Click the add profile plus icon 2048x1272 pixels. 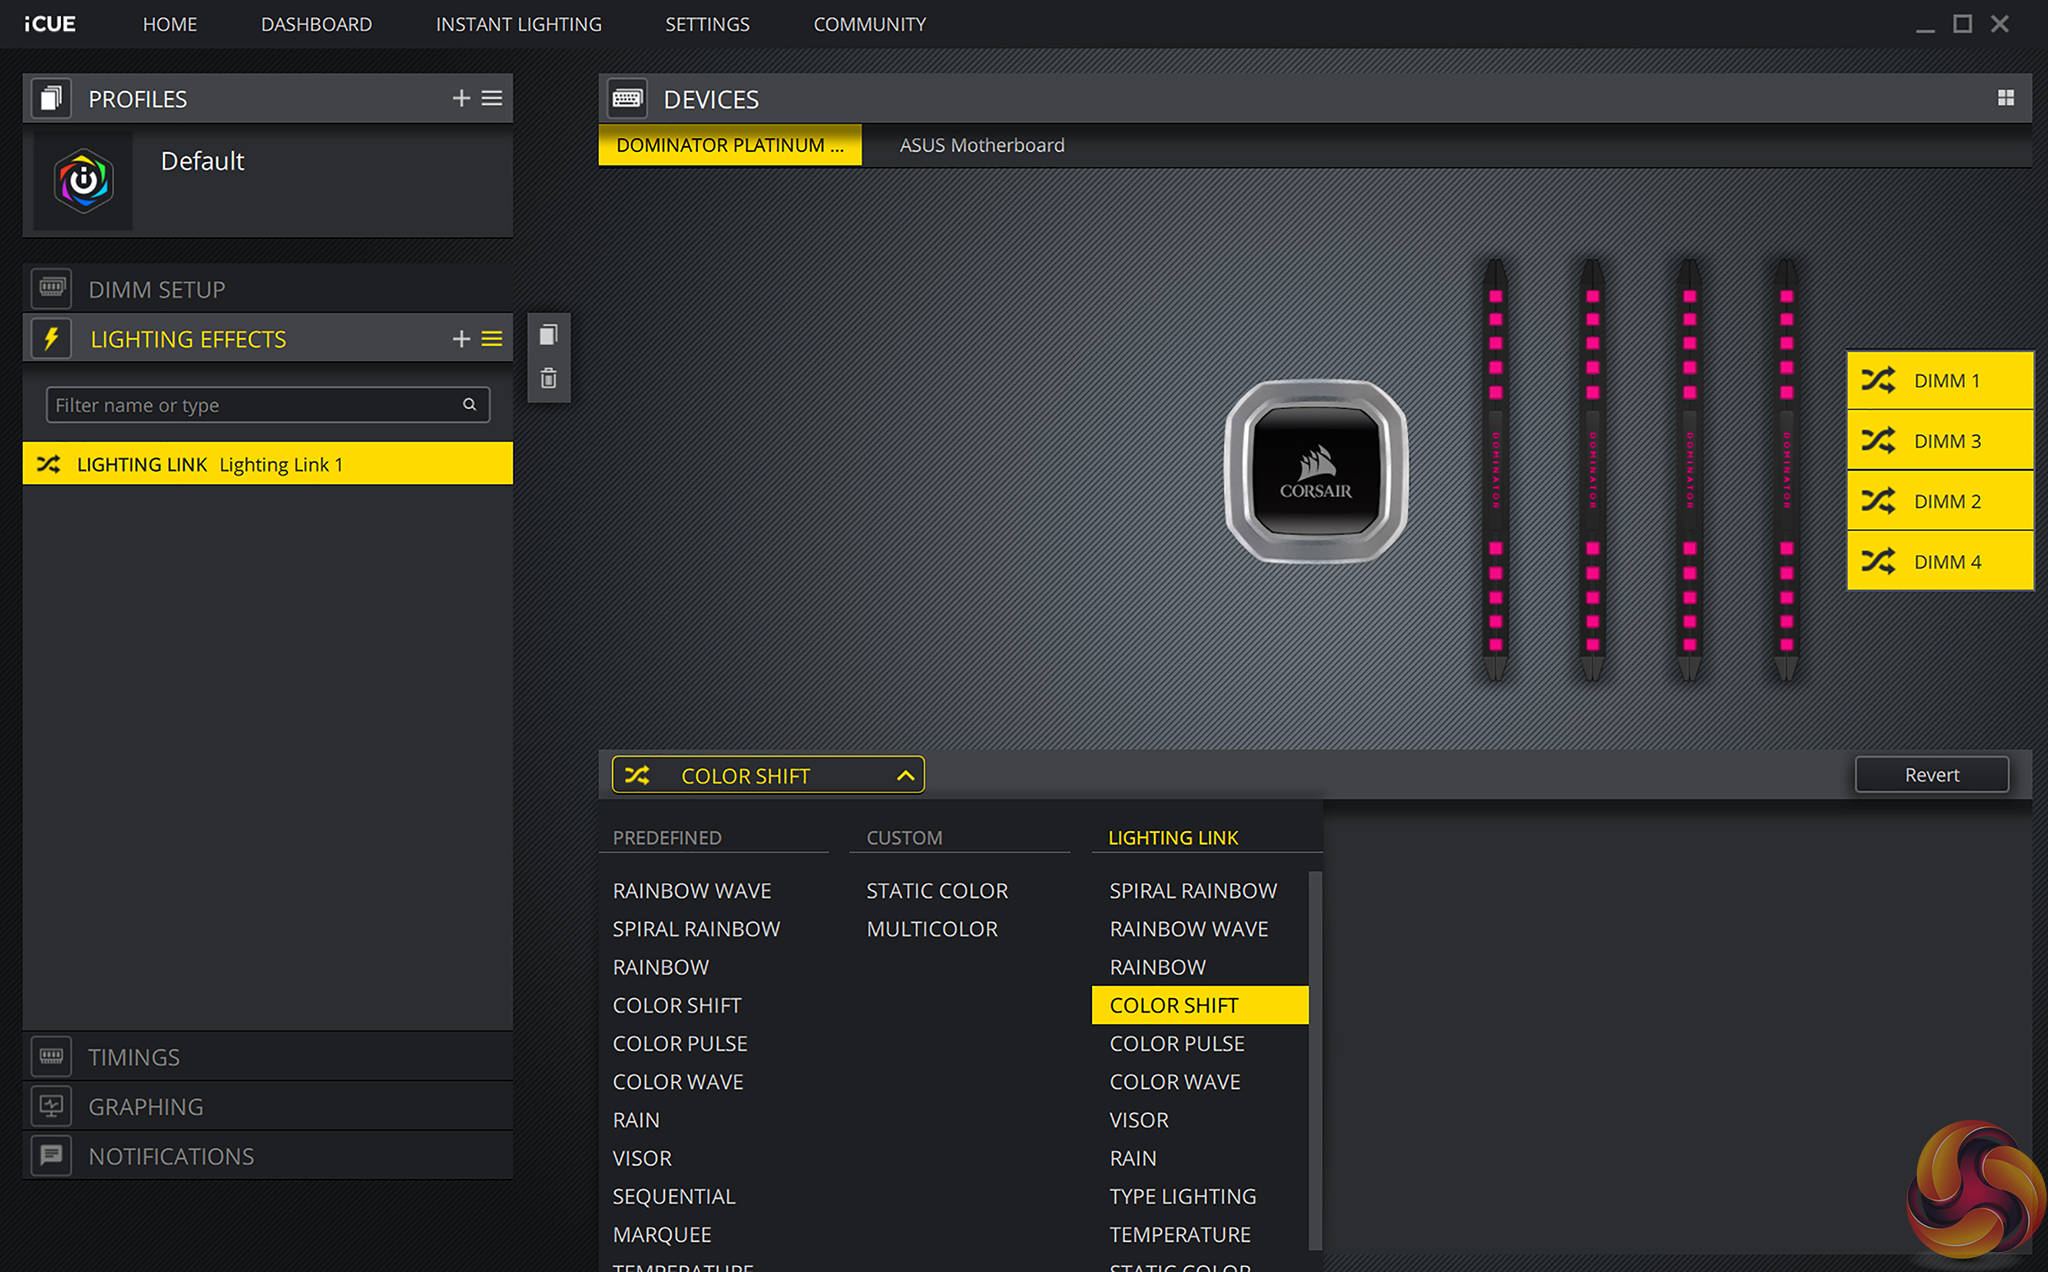(x=461, y=98)
